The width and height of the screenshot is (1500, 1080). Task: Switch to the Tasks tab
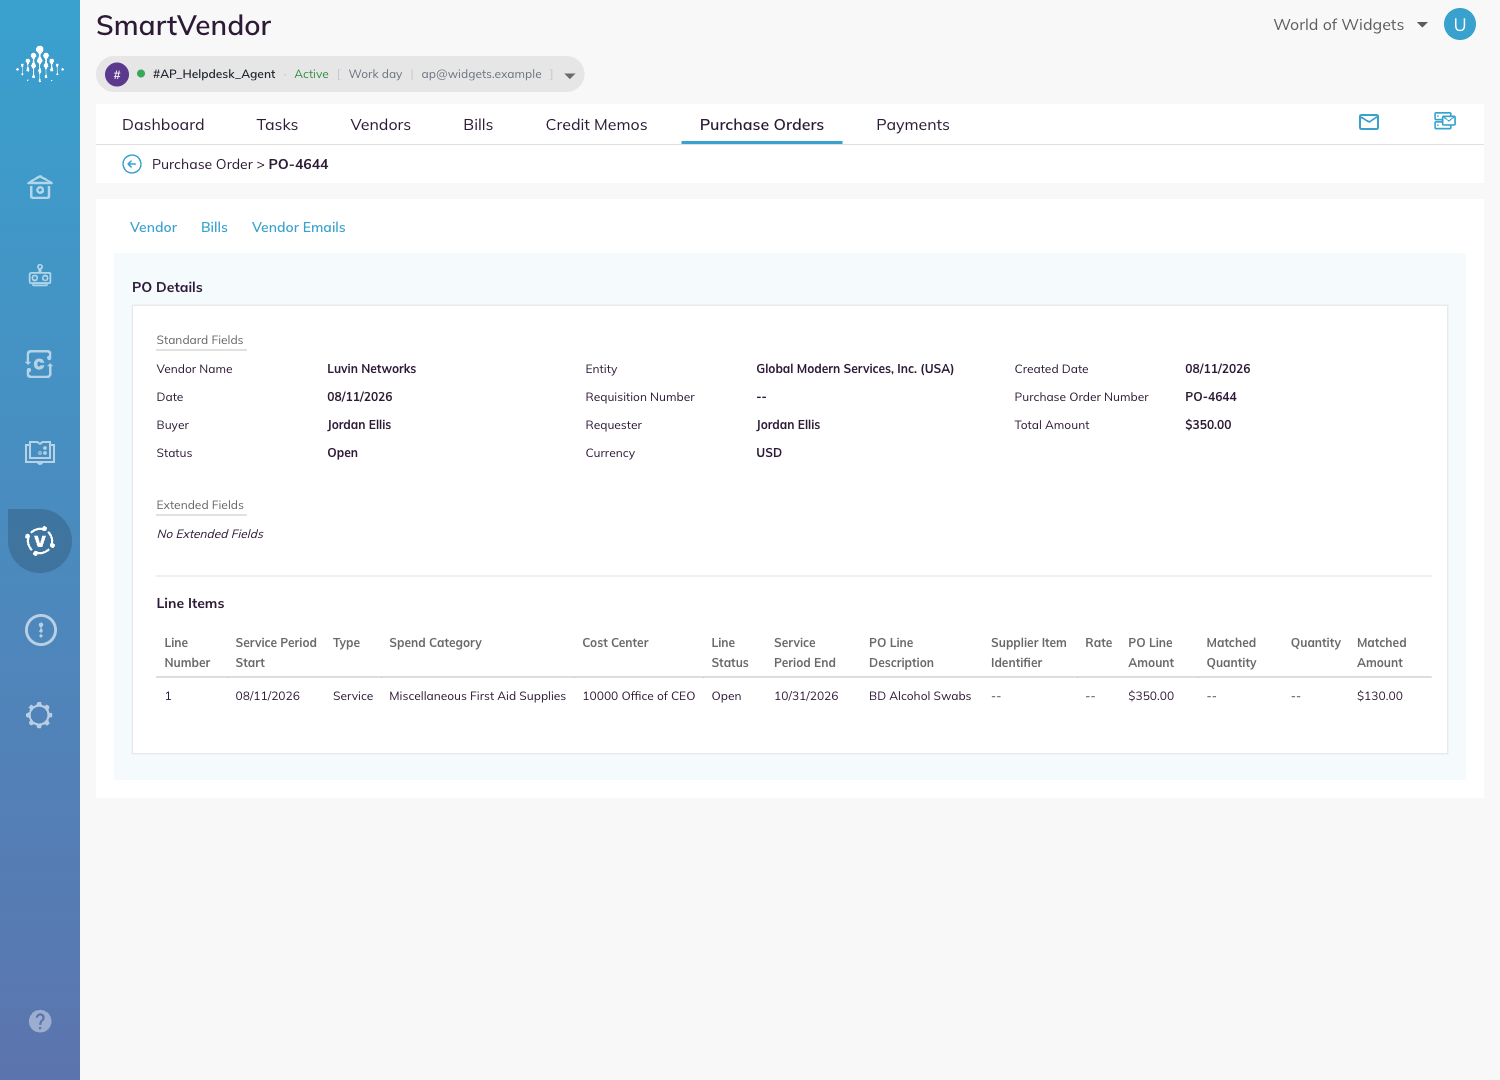click(x=277, y=124)
